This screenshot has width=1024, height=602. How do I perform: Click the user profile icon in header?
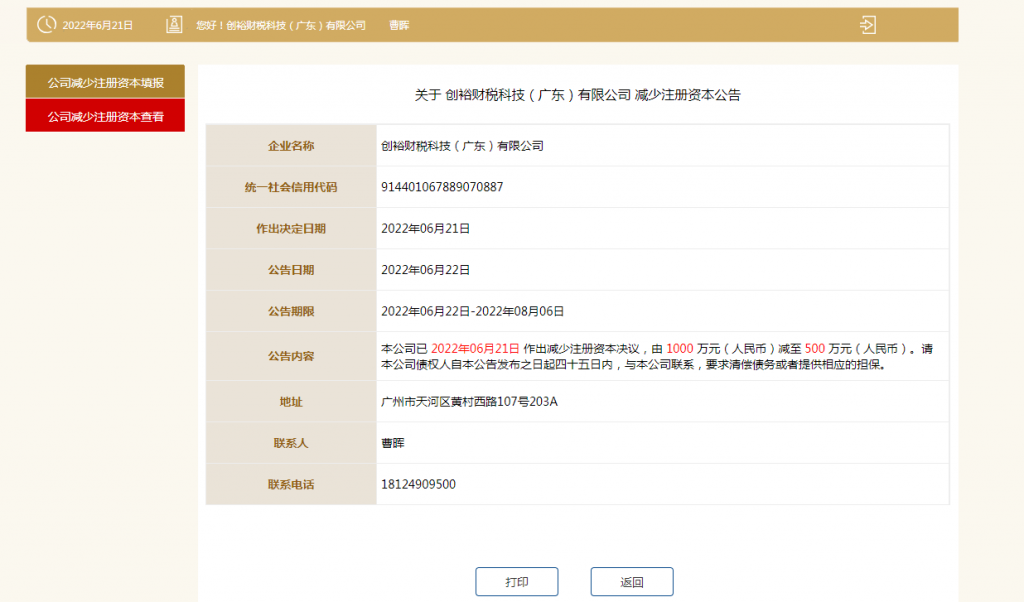coord(174,25)
